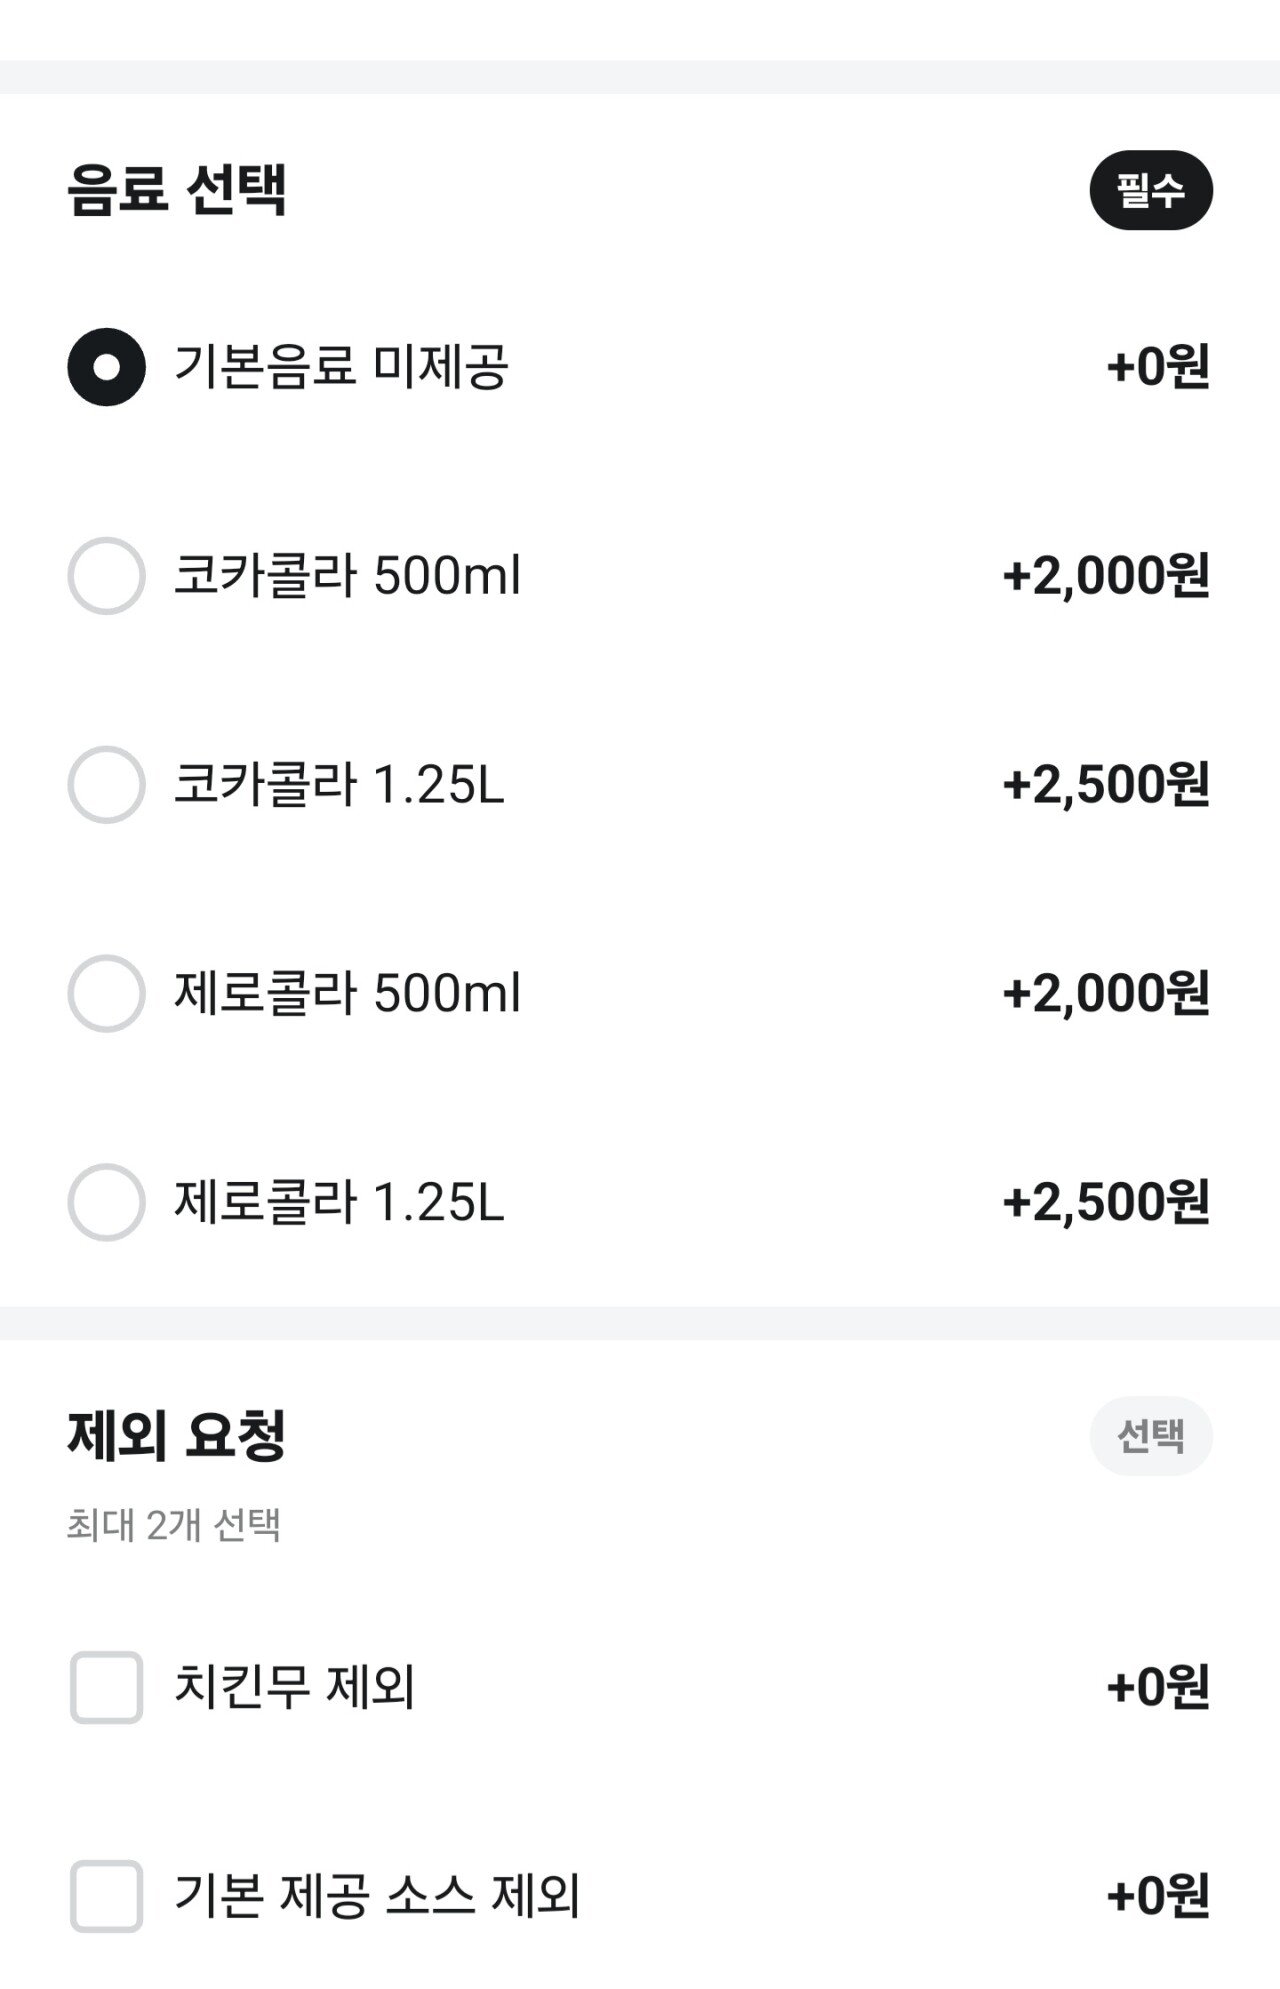This screenshot has height=1989, width=1280.
Task: Tap the +2,000원 price for 코카콜라 500ml
Action: pos(1106,576)
